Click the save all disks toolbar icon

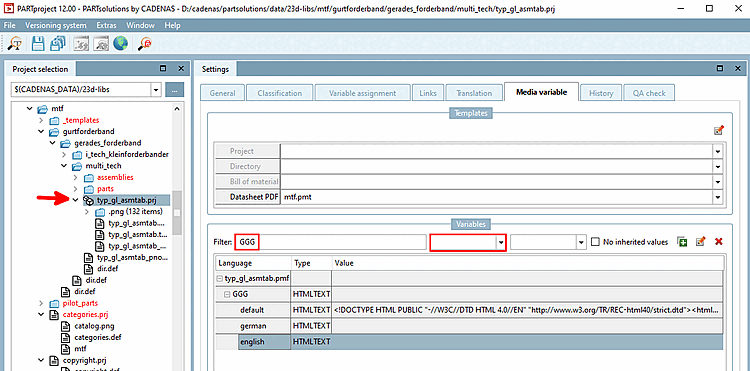point(57,44)
